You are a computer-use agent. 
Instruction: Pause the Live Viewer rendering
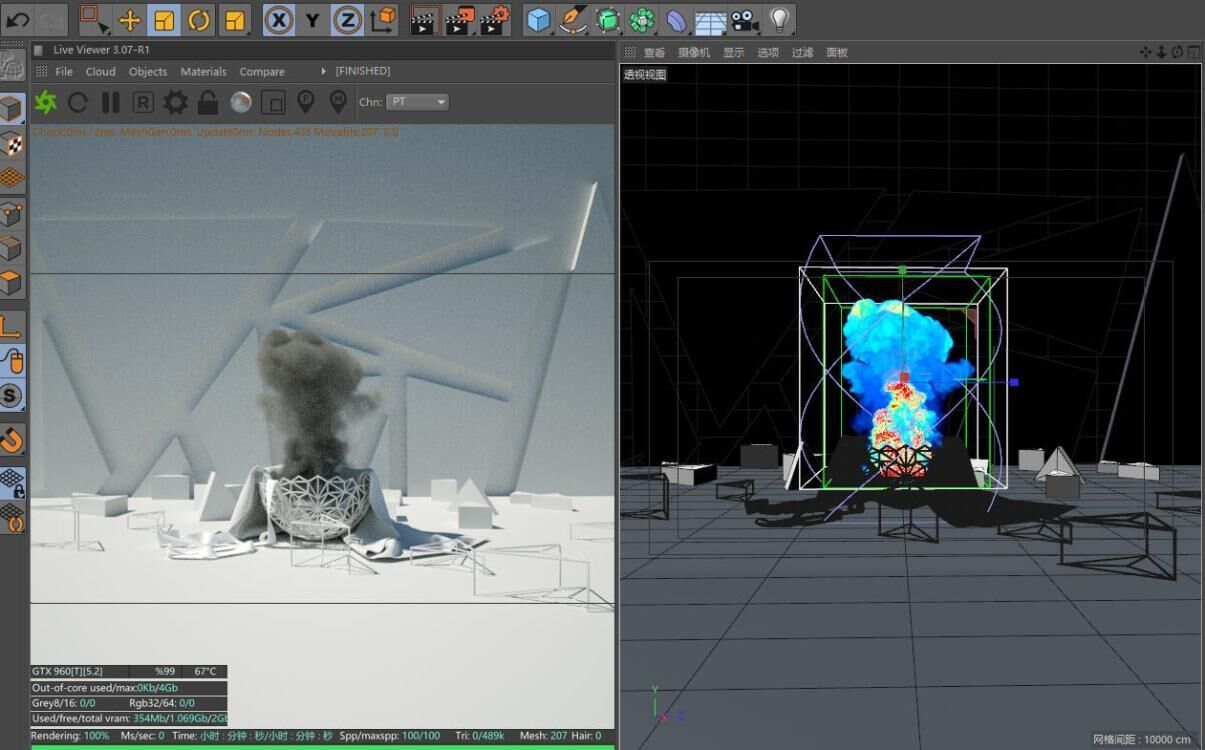click(x=111, y=102)
